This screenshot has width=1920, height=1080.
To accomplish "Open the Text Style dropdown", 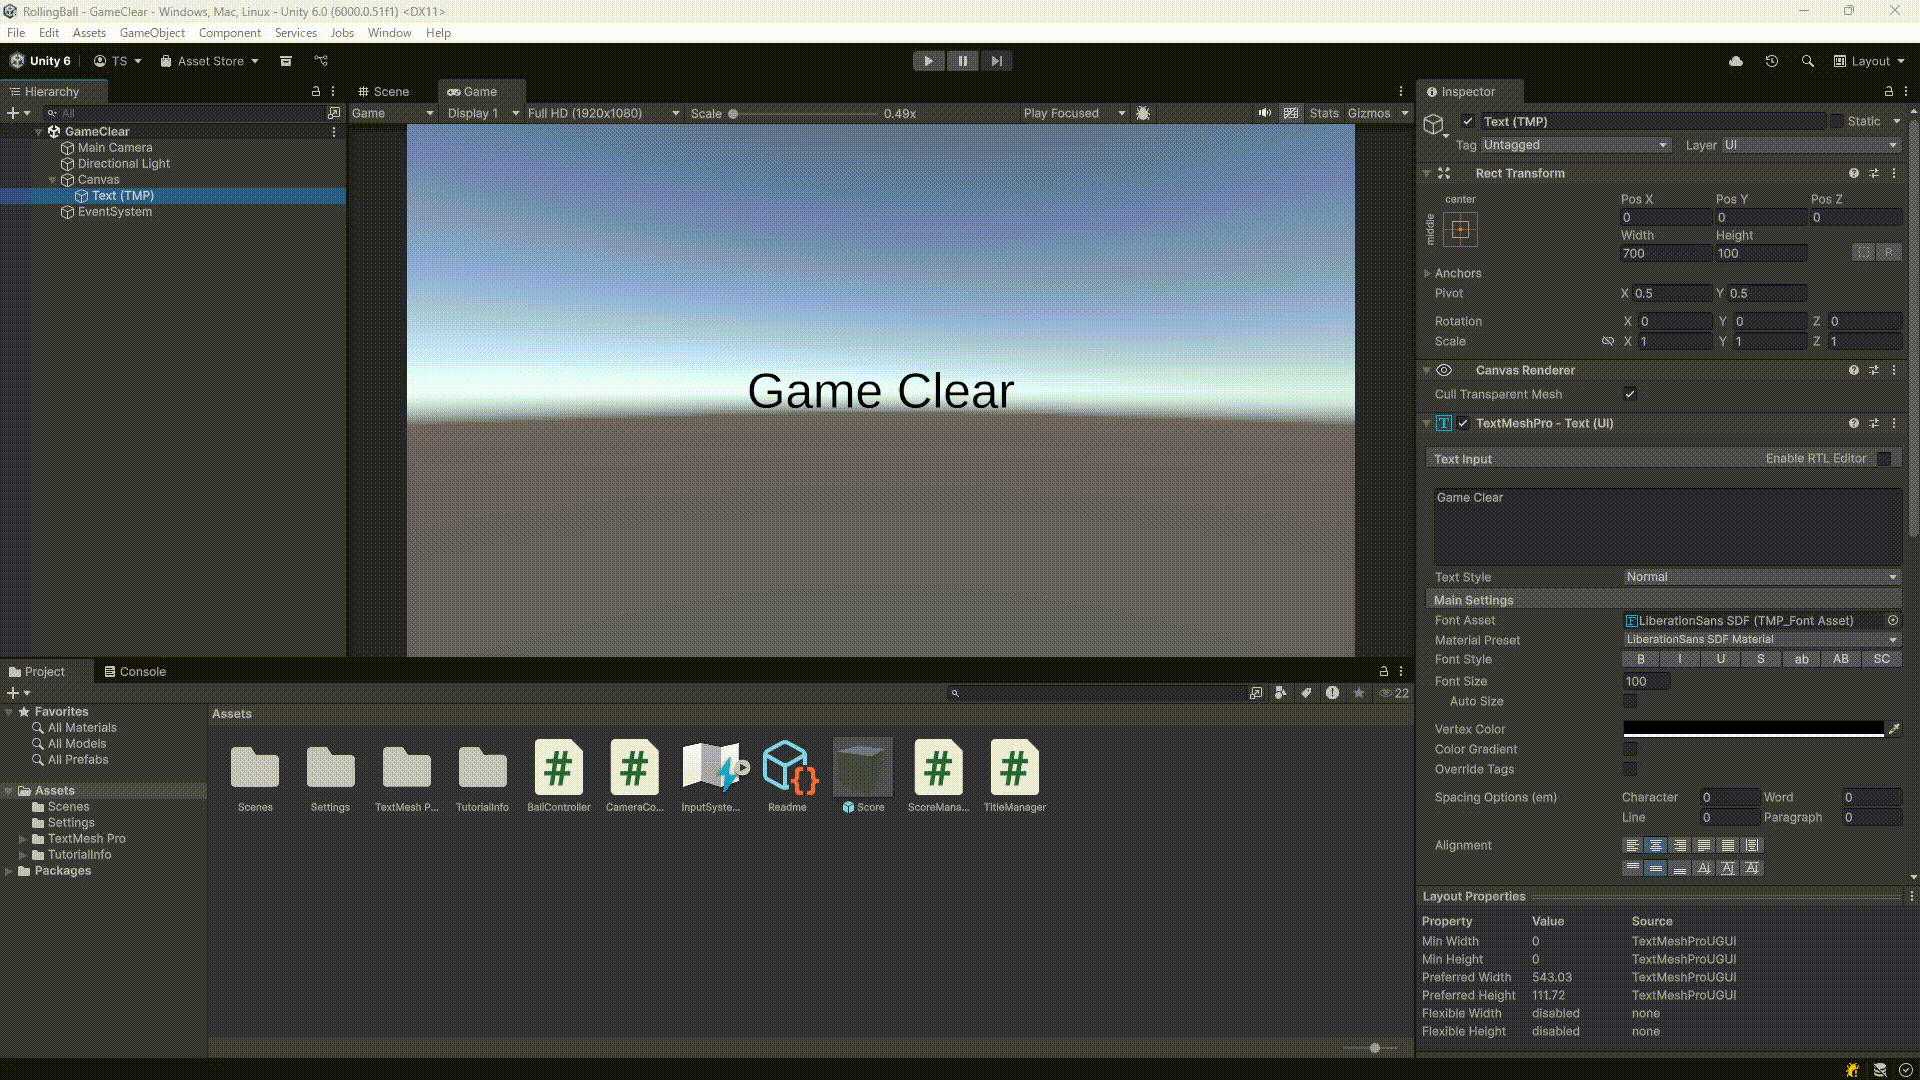I will pyautogui.click(x=1760, y=577).
